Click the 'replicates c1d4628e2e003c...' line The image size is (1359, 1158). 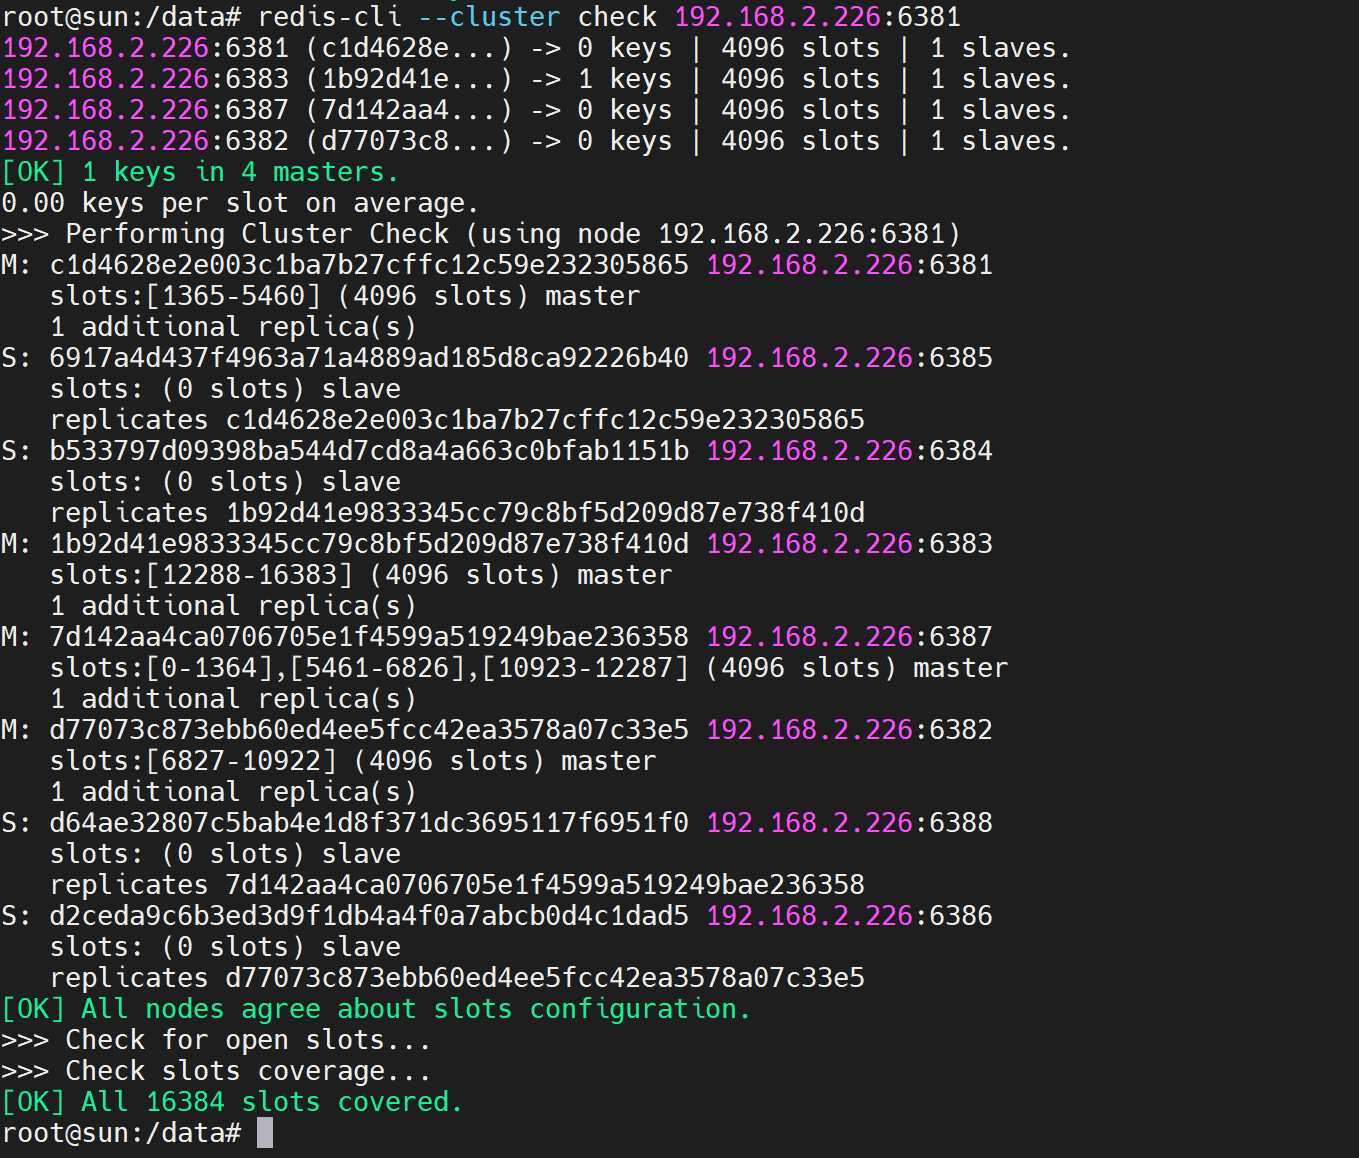click(457, 420)
